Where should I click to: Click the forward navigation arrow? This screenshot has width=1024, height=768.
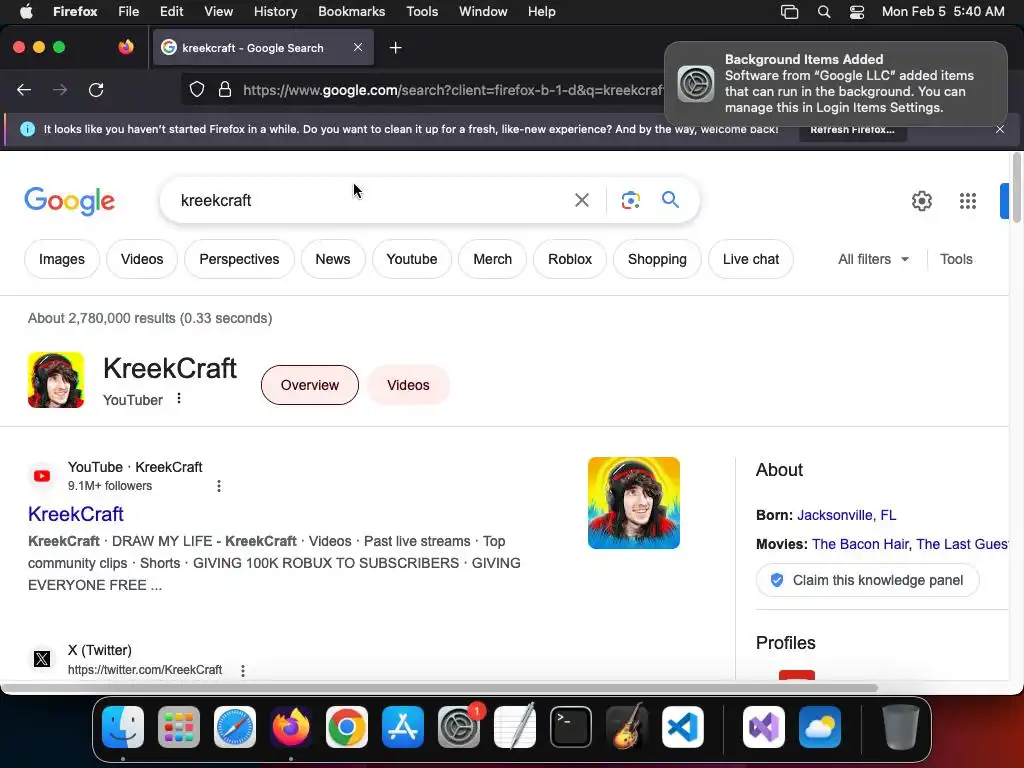click(x=60, y=90)
